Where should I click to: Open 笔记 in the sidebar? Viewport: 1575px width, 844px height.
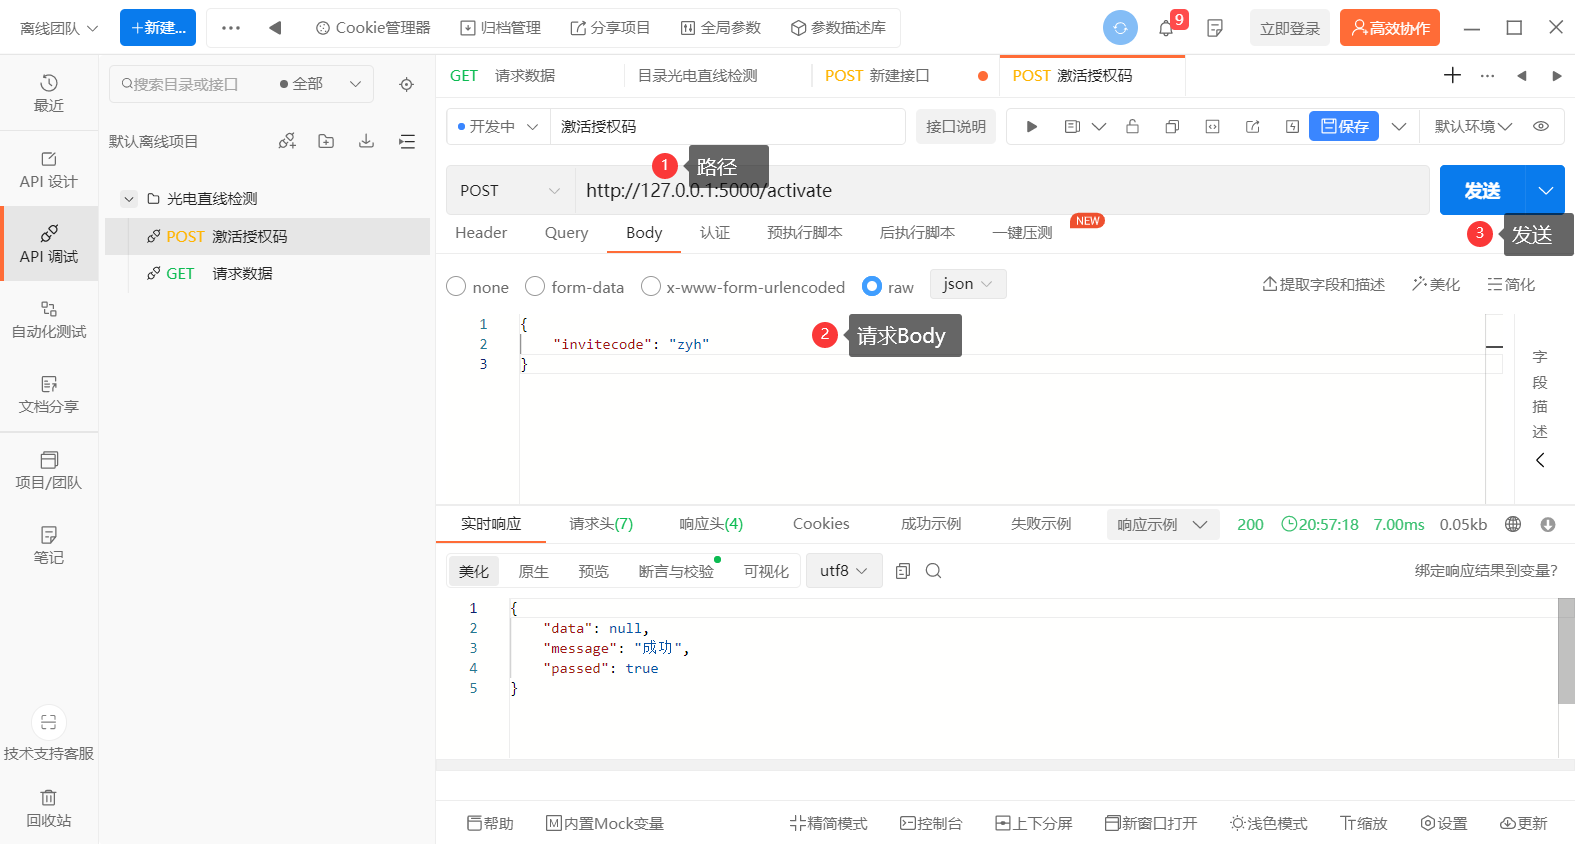coord(49,545)
